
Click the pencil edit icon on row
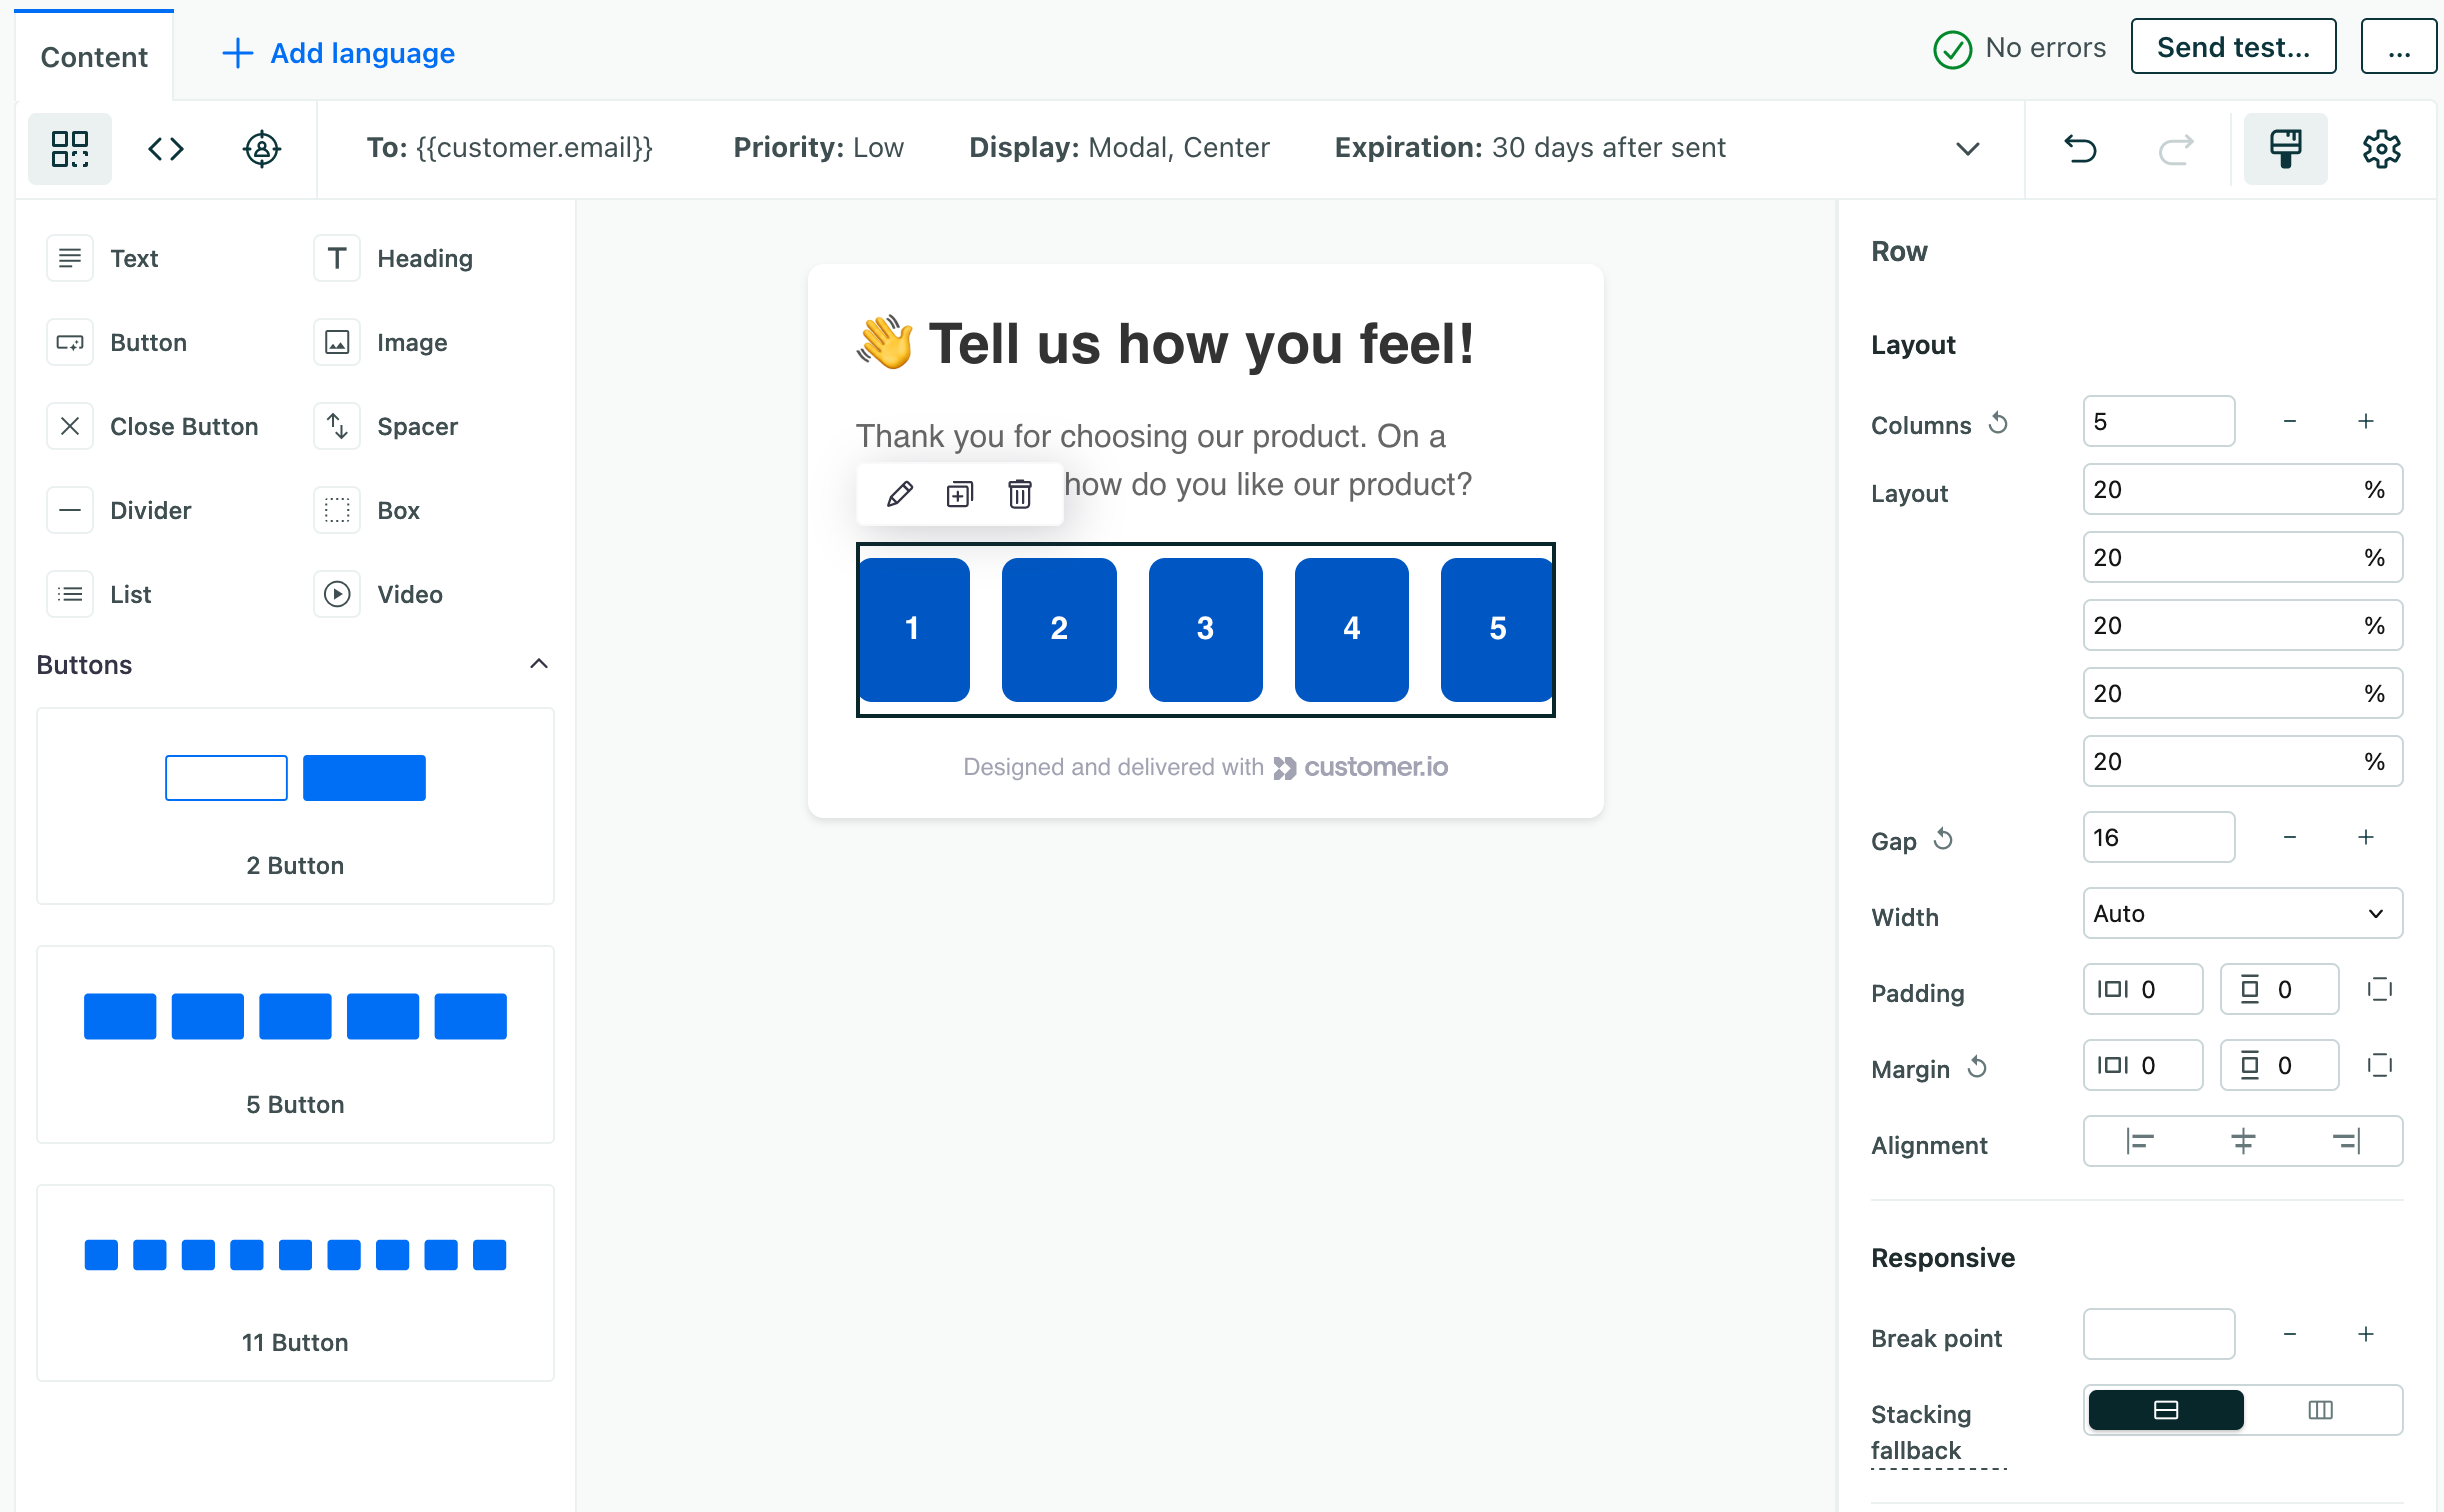[899, 494]
